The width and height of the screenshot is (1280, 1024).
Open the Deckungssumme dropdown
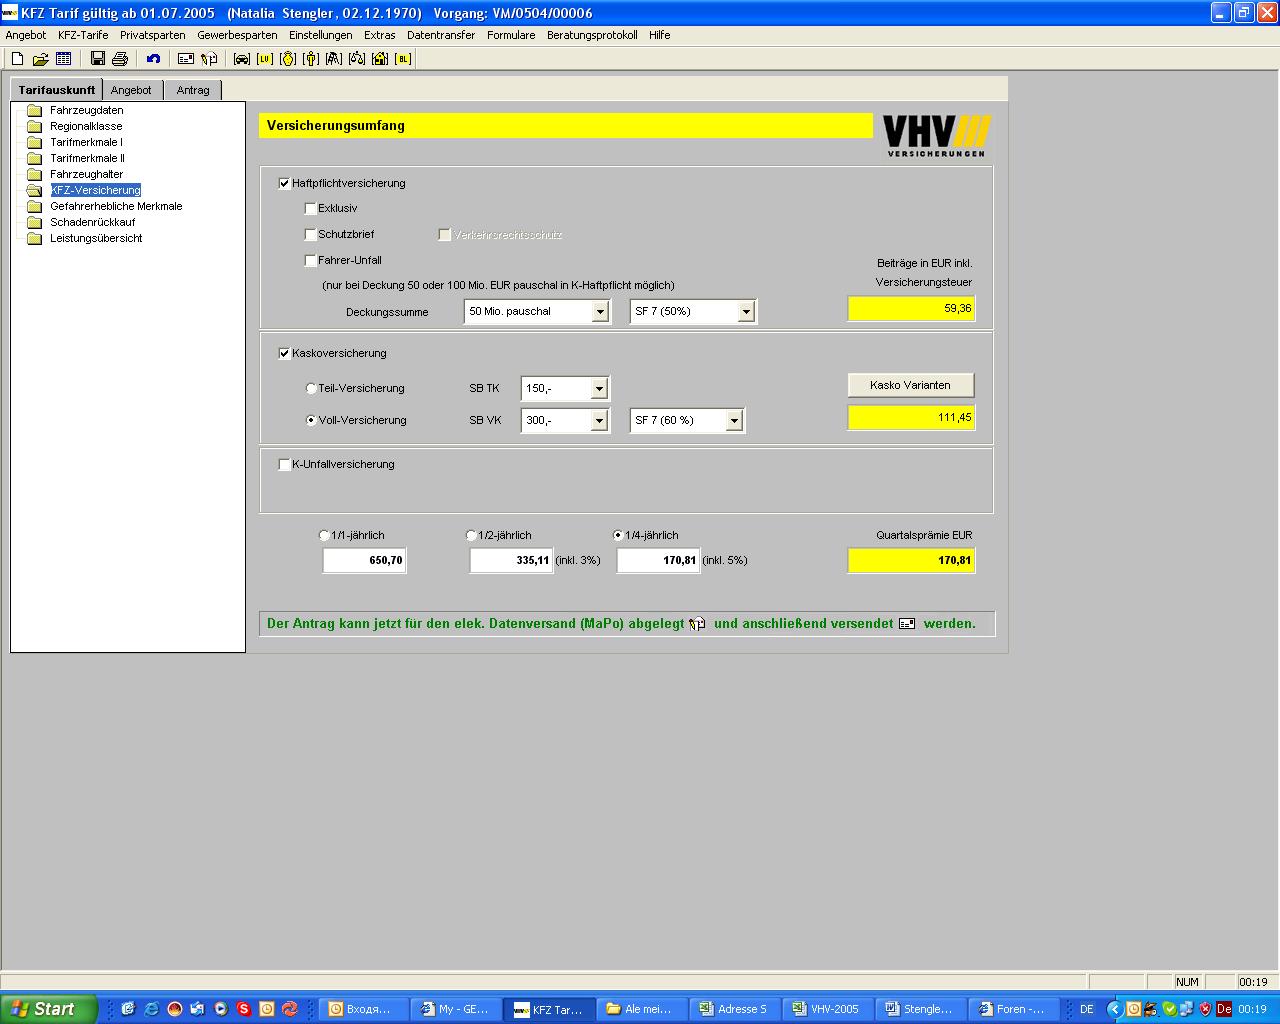600,312
